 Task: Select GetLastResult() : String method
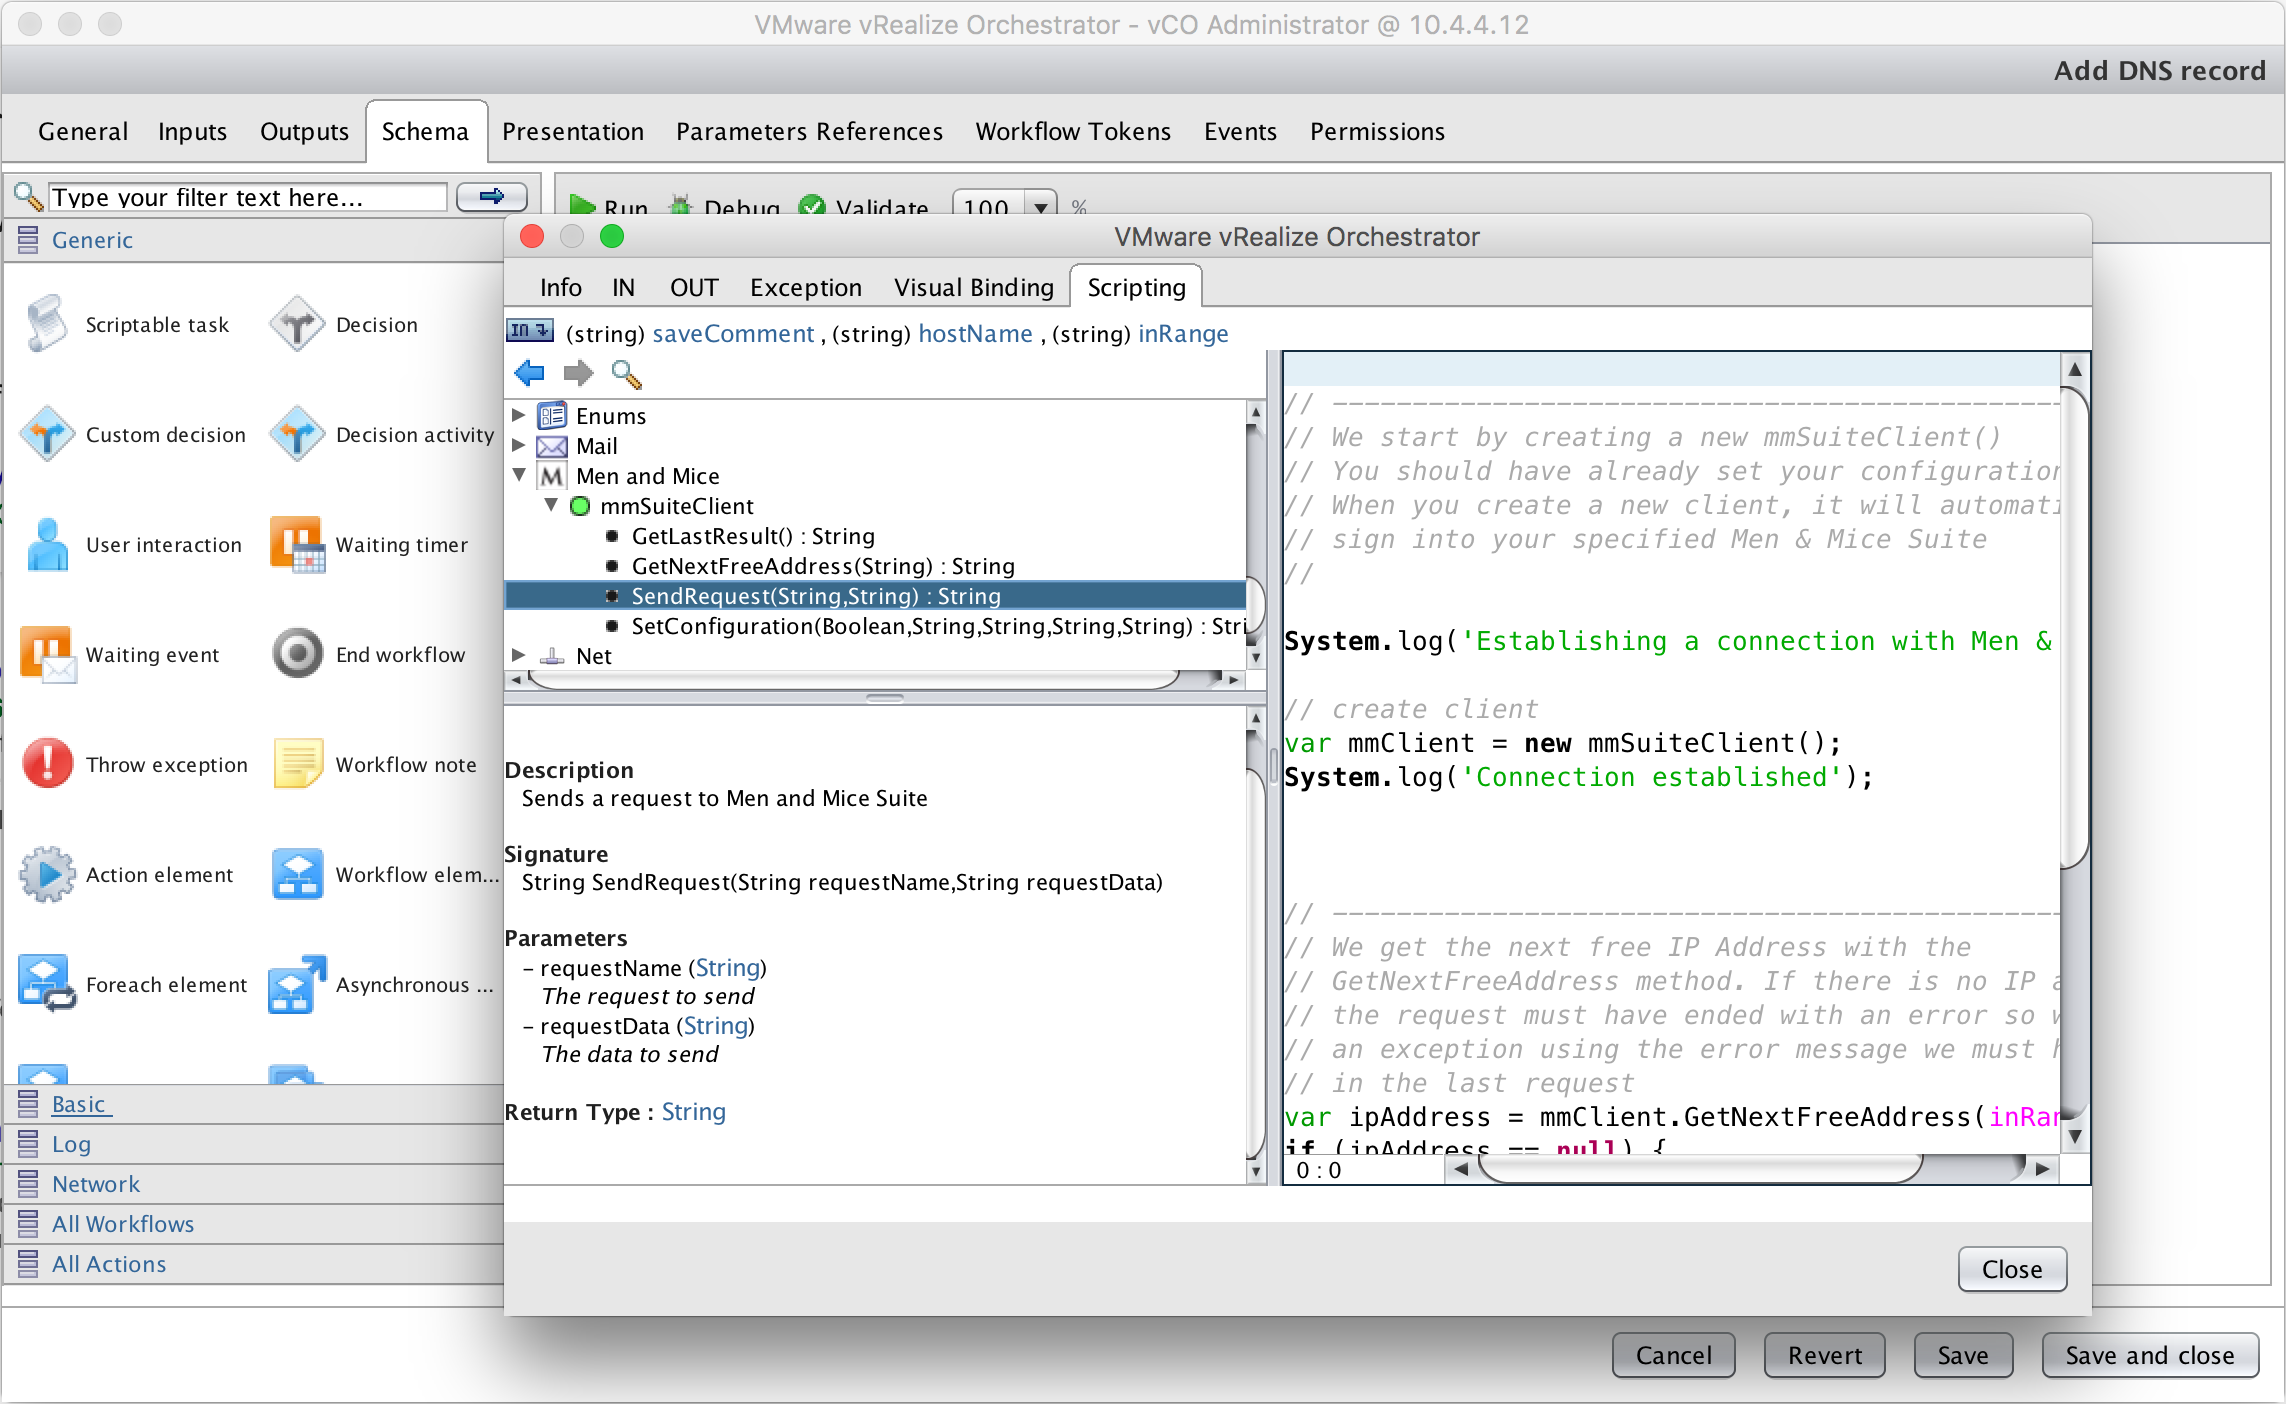click(x=753, y=536)
